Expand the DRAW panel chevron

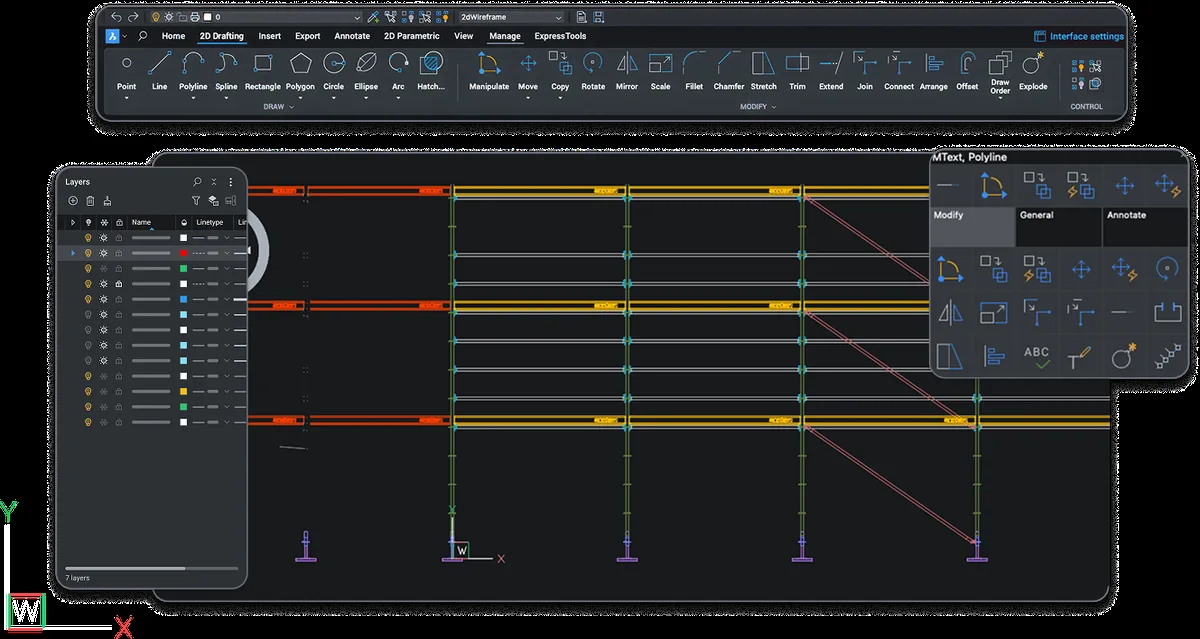(x=292, y=107)
